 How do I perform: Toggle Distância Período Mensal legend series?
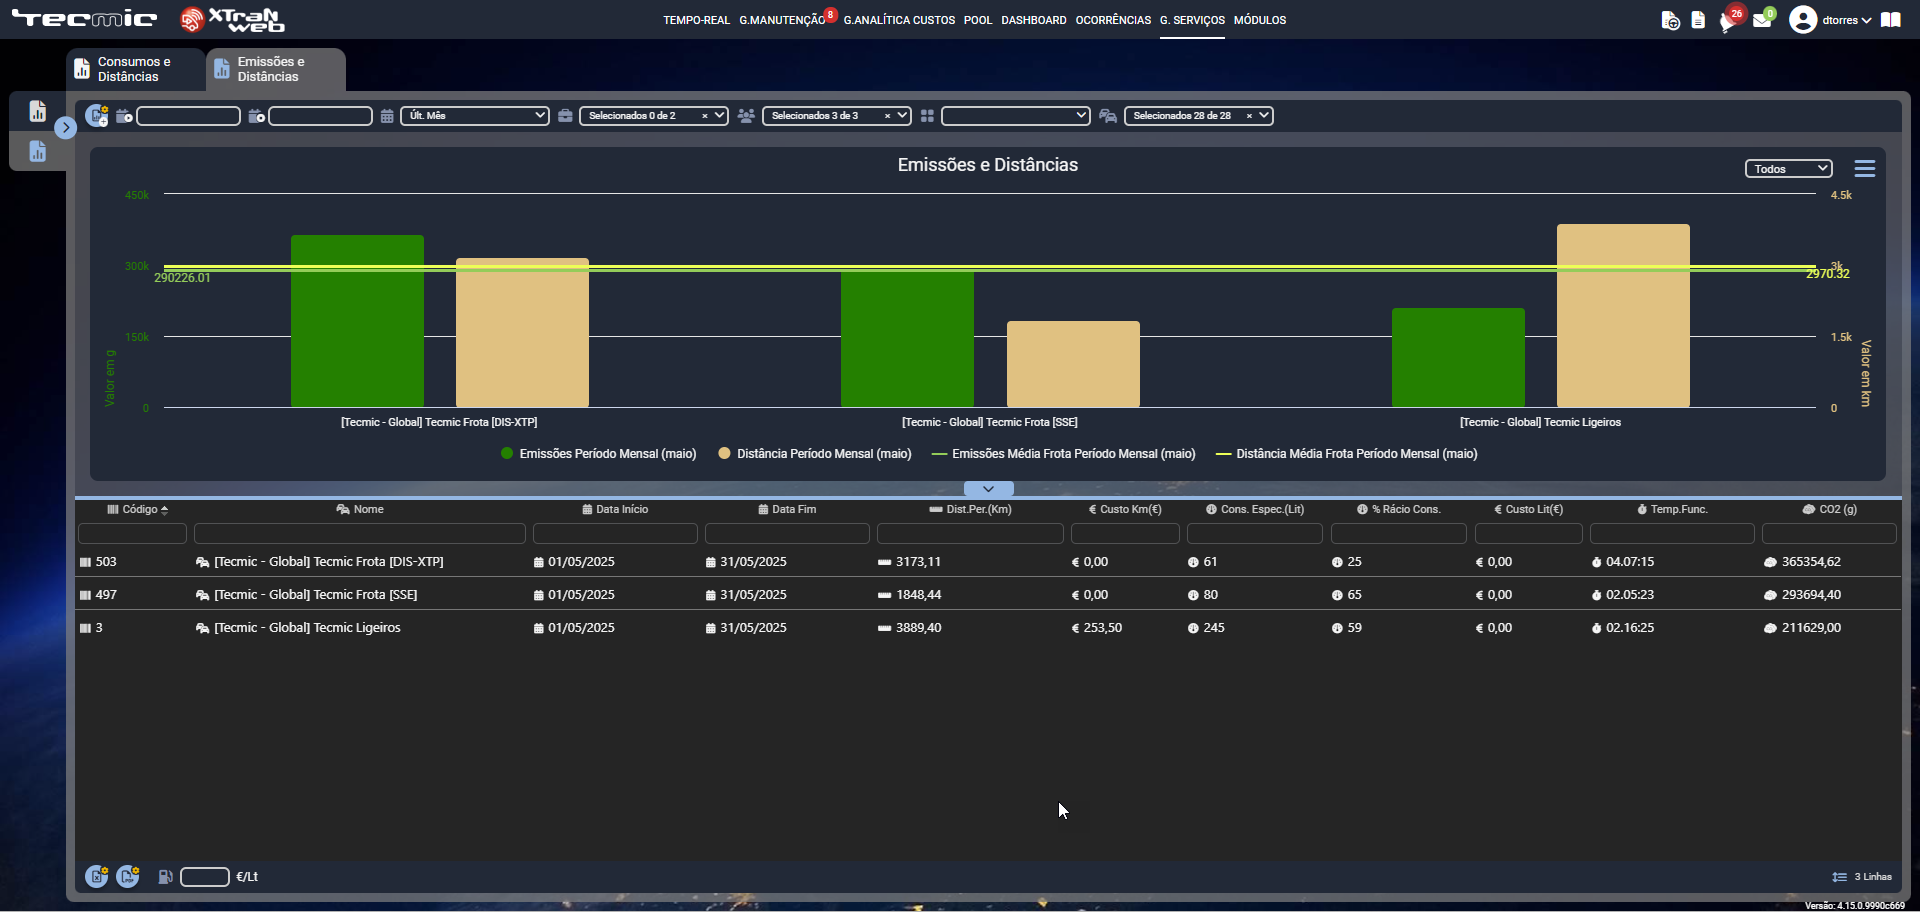point(815,454)
